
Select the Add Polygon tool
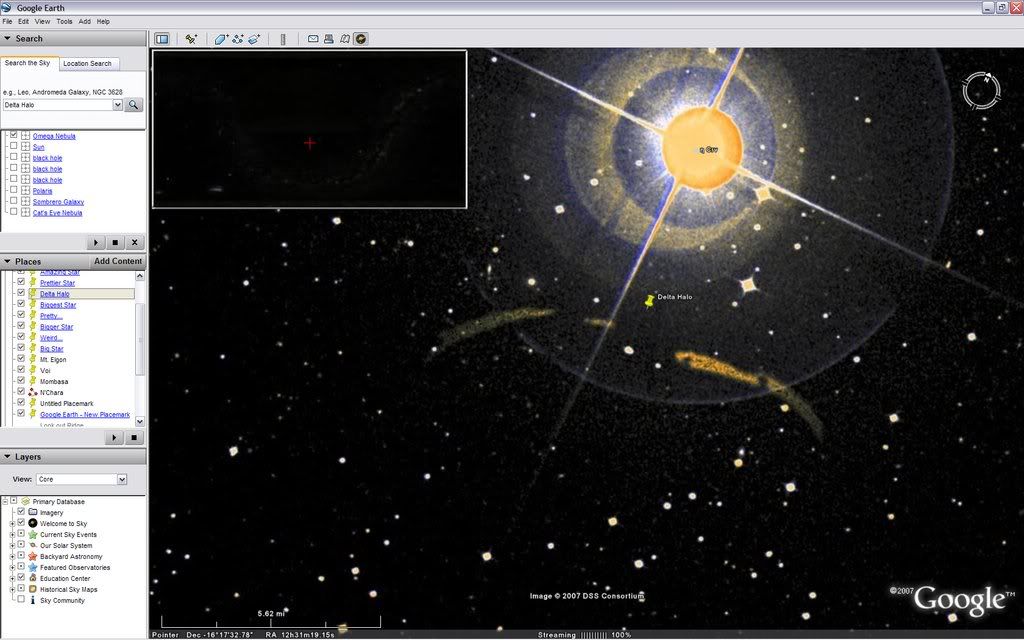click(x=222, y=39)
